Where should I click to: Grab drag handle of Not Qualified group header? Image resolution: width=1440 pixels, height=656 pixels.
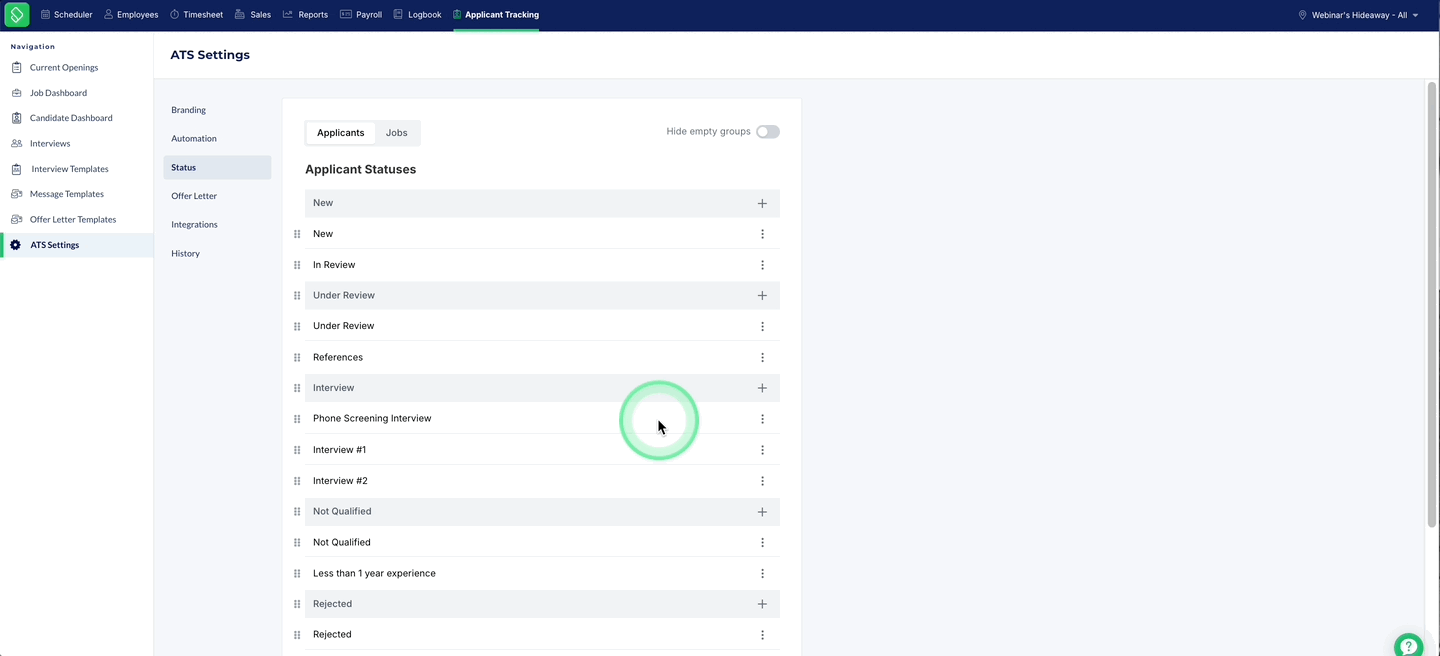coord(297,512)
